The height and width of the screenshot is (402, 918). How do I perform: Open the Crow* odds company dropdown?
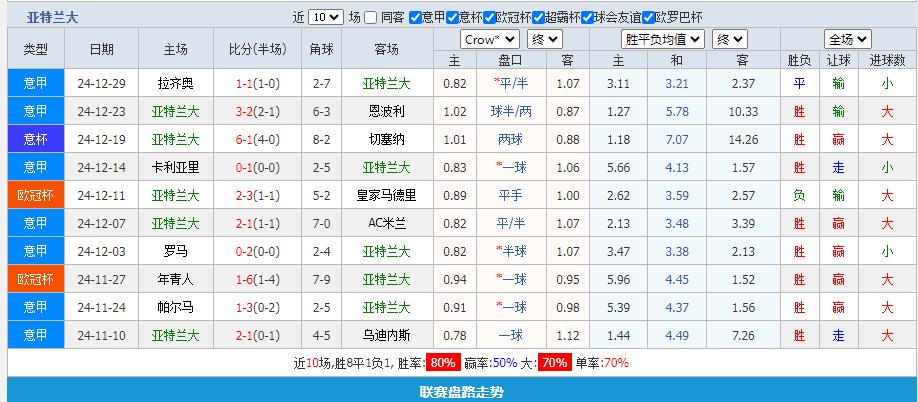point(489,39)
